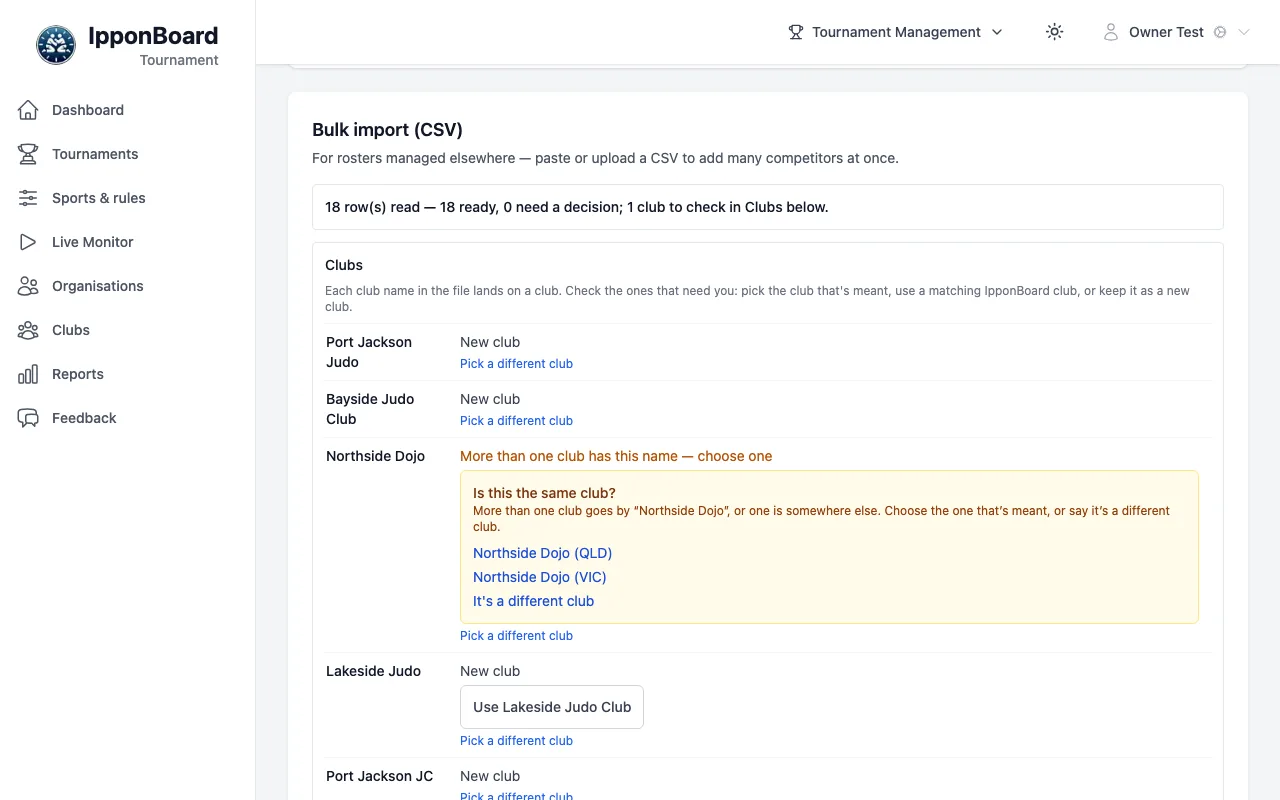Pick a different club for Northside Dojo
This screenshot has width=1280, height=800.
click(516, 636)
